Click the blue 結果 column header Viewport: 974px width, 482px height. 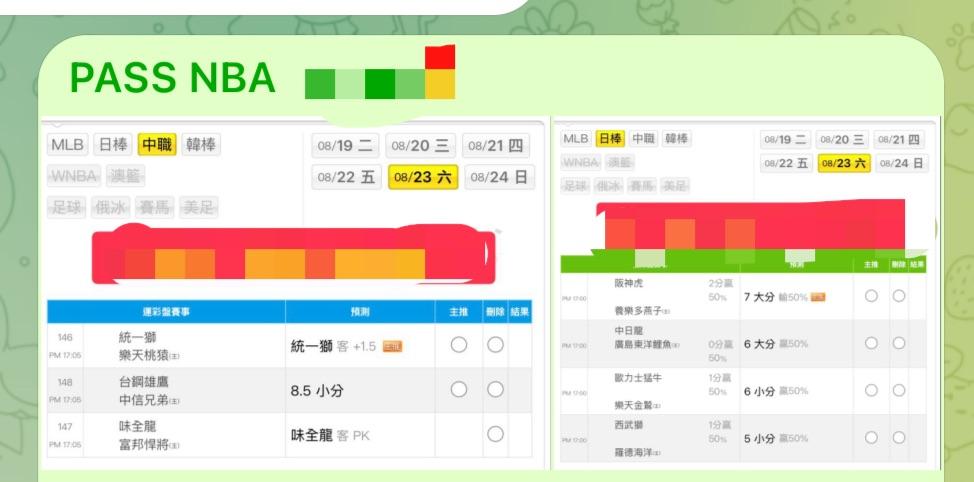tap(519, 312)
